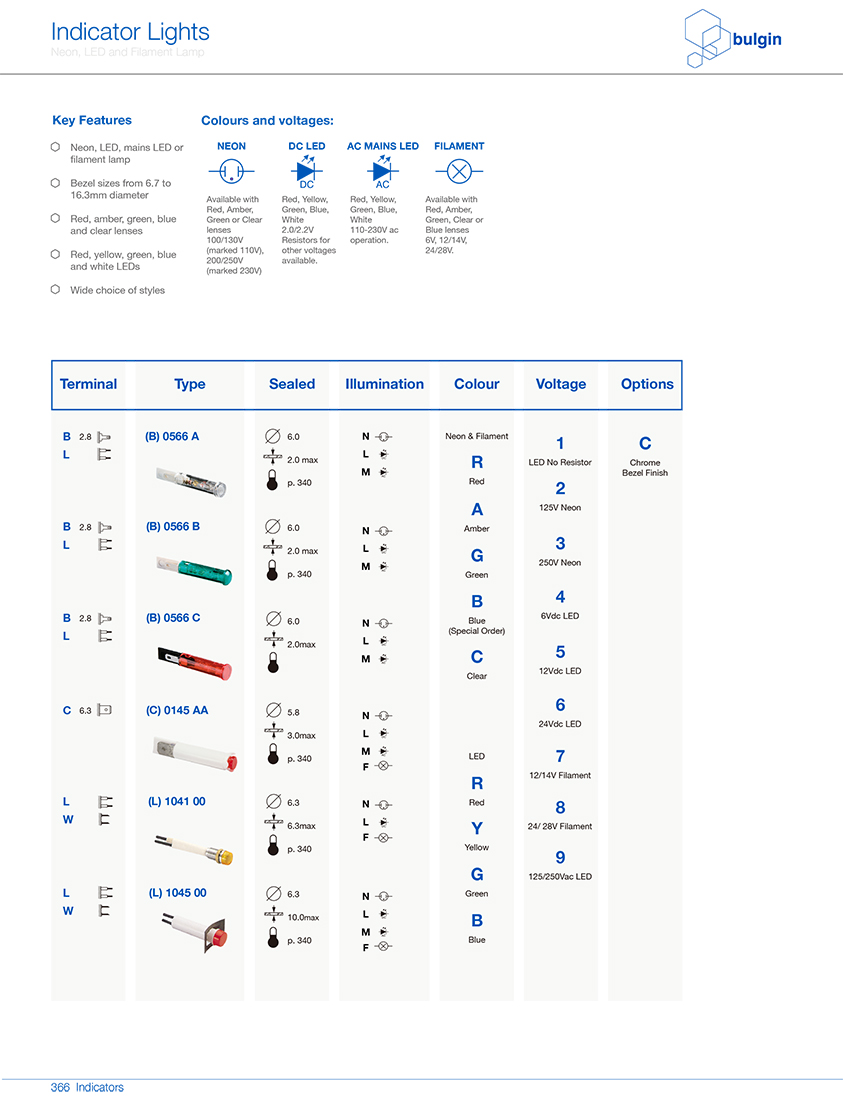Click the red 0566 C indicator image

[x=195, y=662]
